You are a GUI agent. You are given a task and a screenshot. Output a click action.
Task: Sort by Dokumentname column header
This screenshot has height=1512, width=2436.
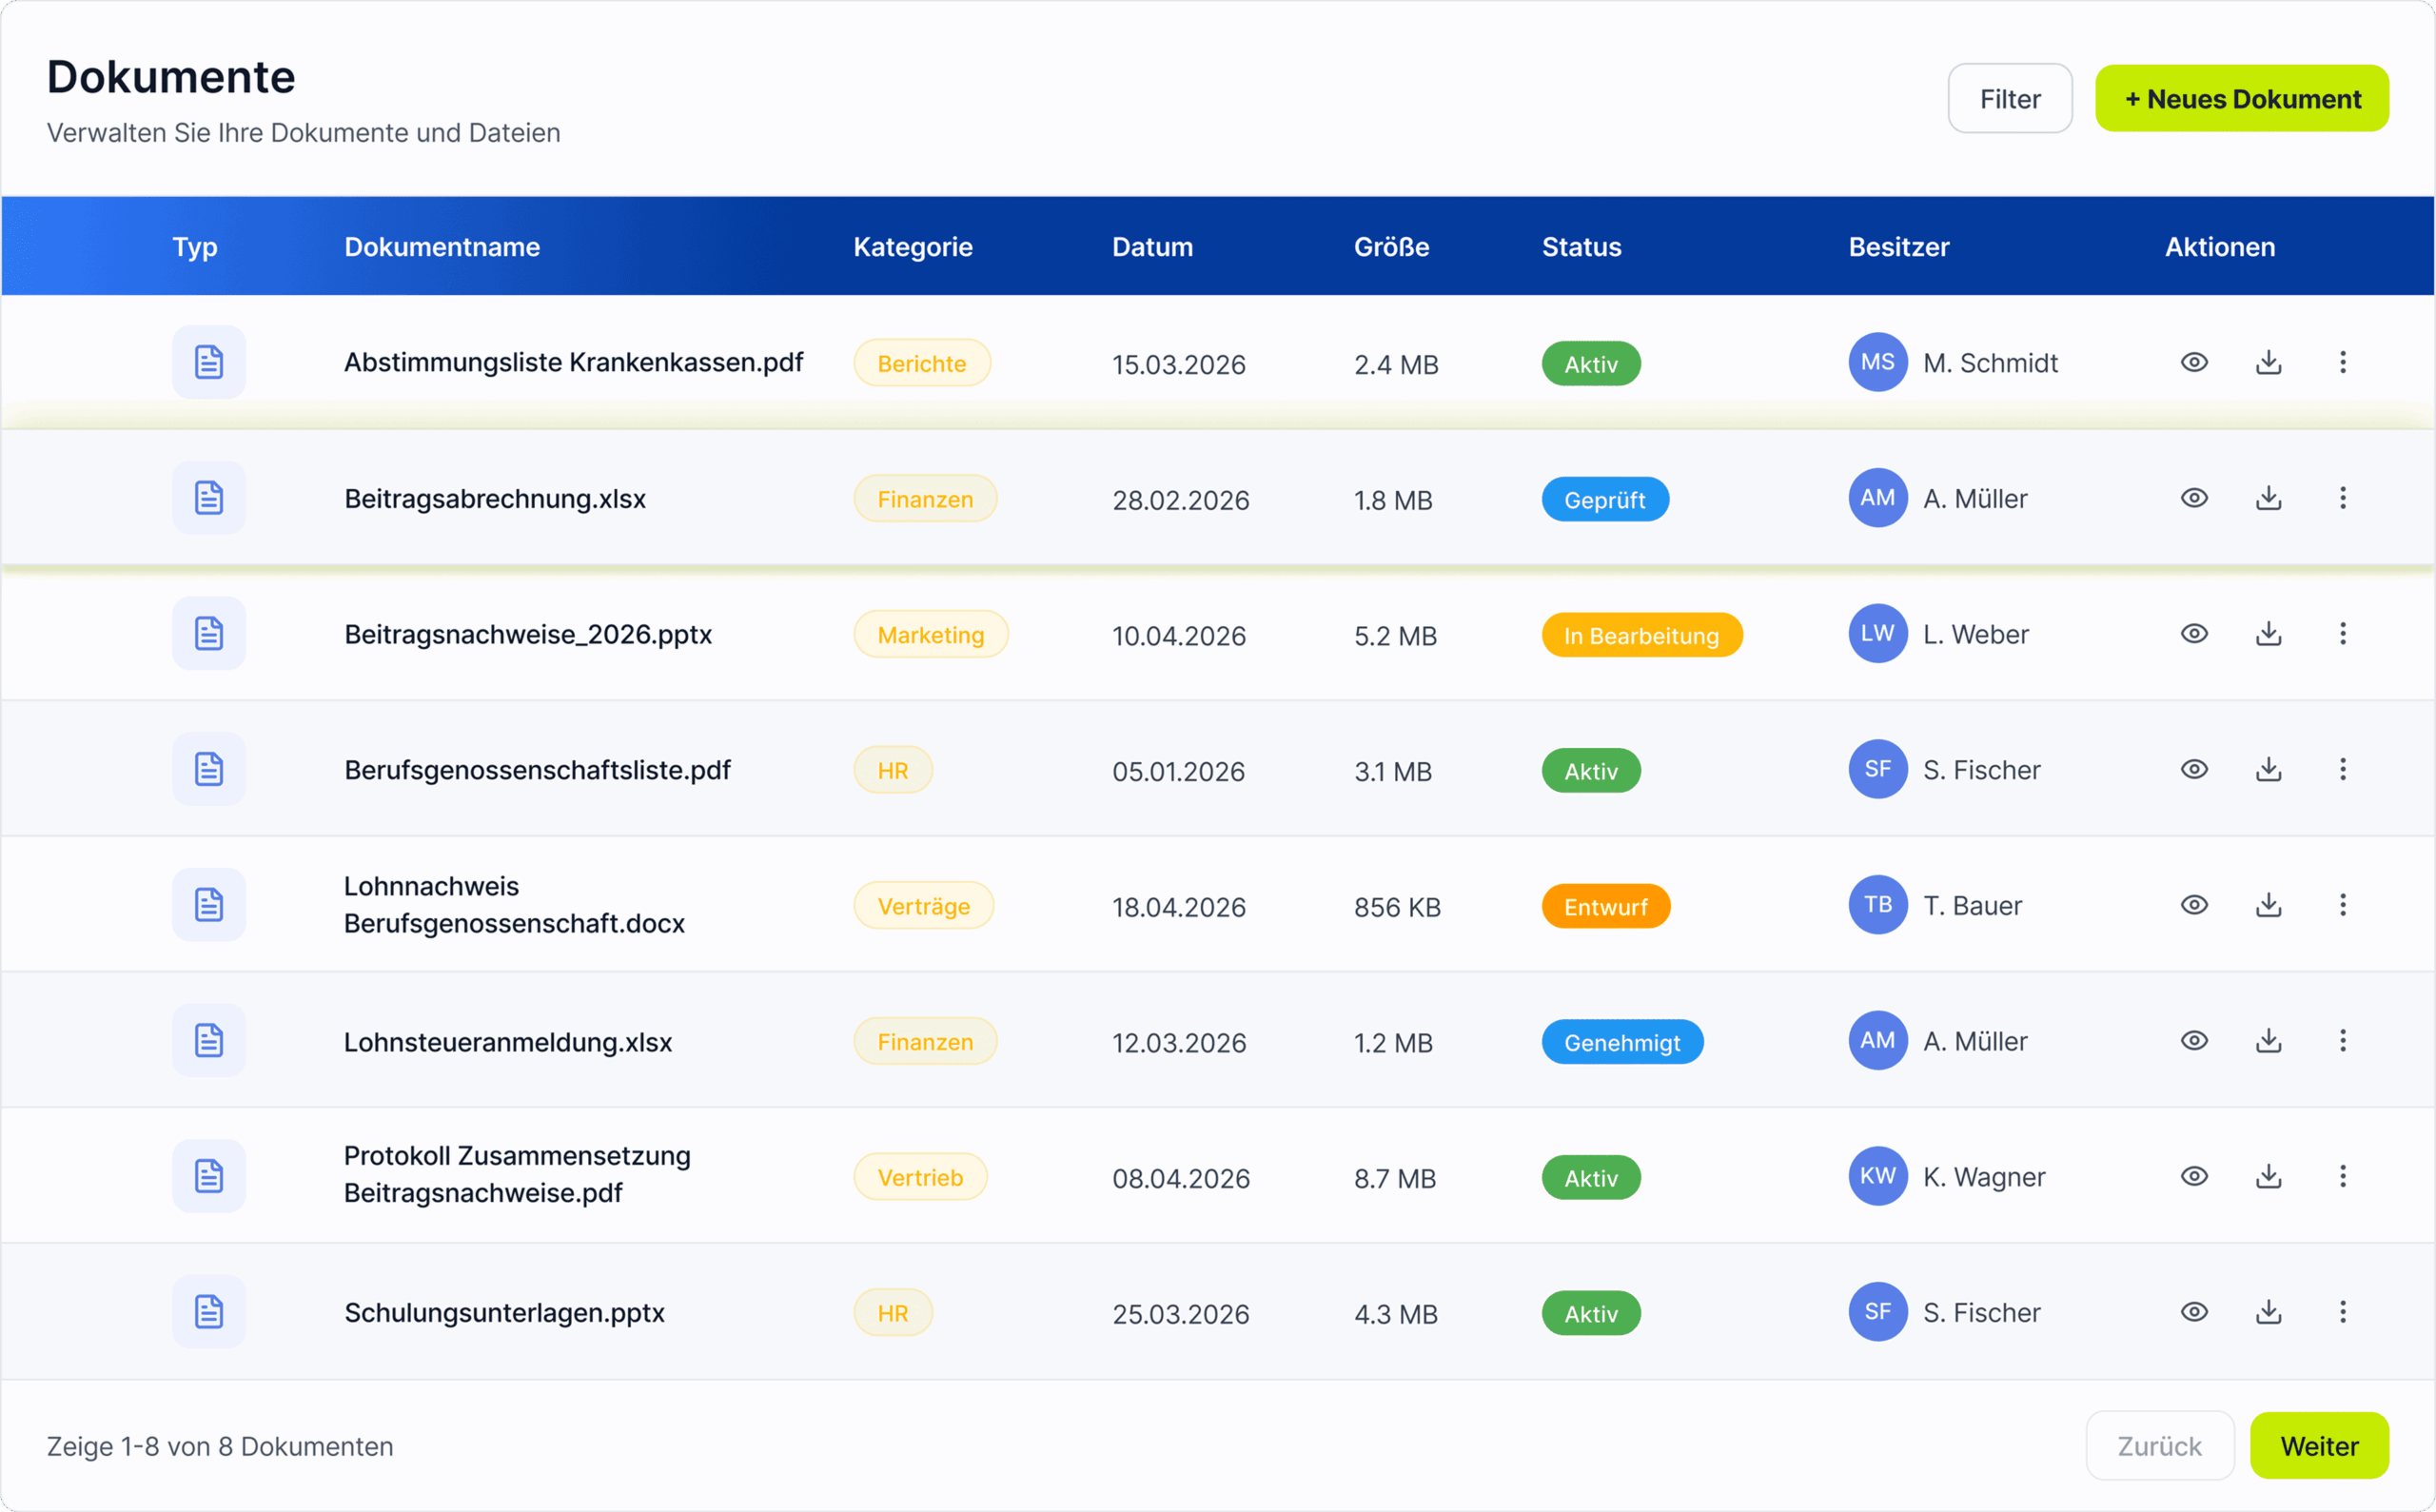click(x=442, y=247)
